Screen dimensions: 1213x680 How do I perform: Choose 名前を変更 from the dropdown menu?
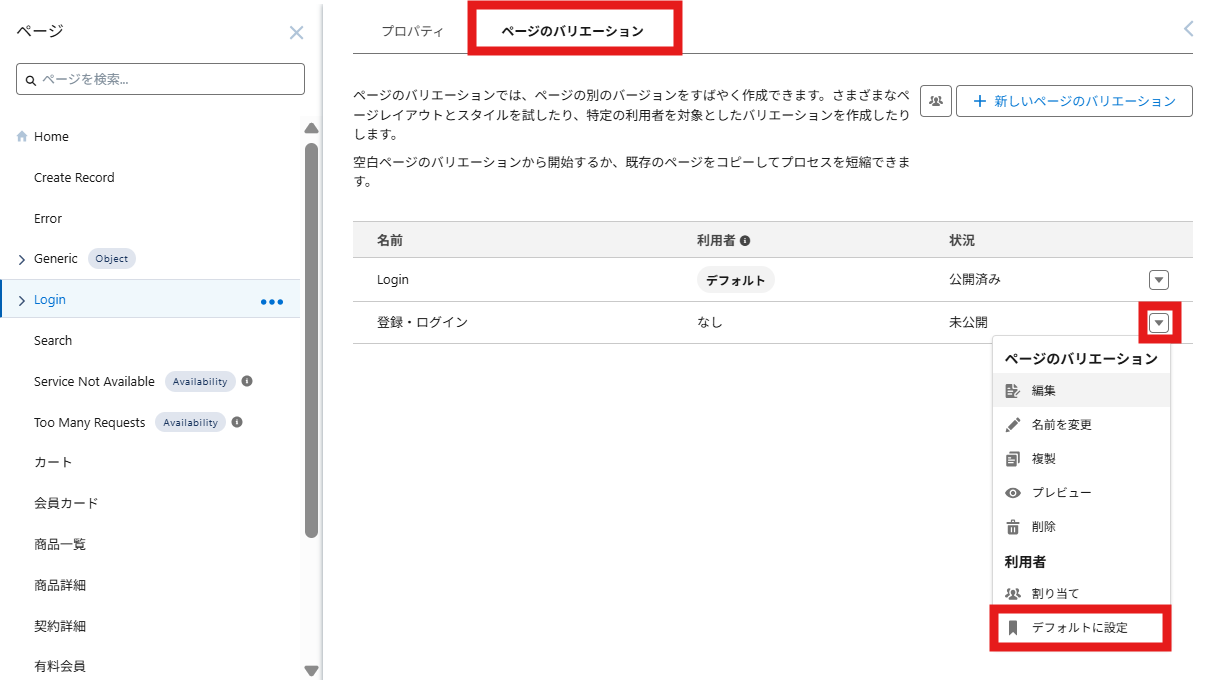point(1061,425)
